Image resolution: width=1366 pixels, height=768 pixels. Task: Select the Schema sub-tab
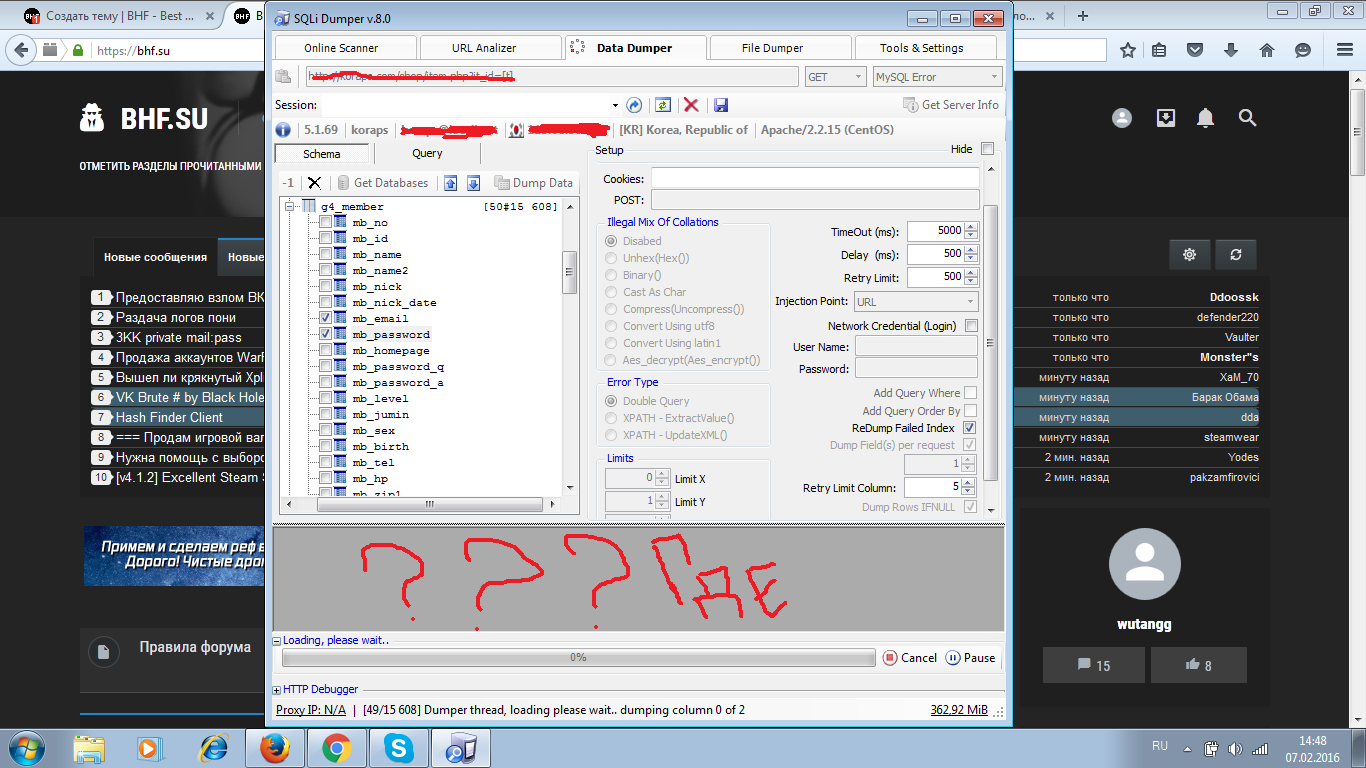click(322, 154)
